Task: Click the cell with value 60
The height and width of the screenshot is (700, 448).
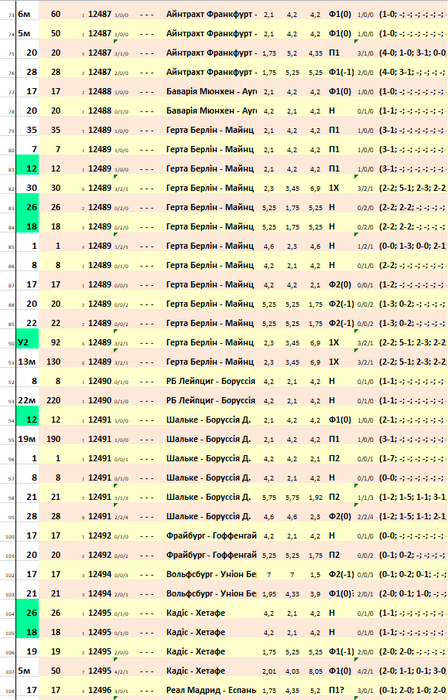Action: (x=55, y=14)
